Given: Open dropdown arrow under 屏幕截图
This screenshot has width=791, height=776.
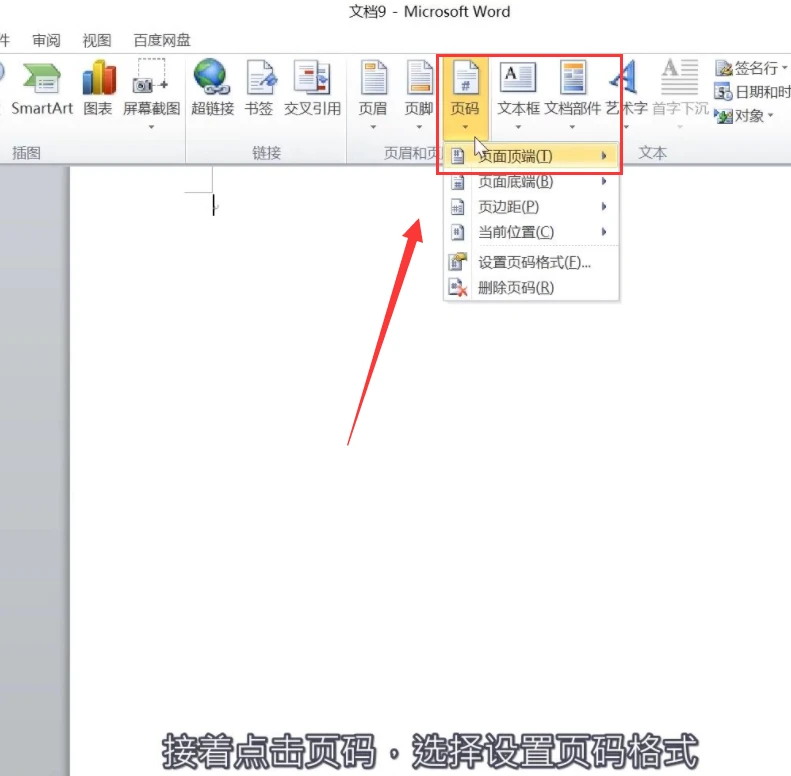Looking at the screenshot, I should 151,127.
